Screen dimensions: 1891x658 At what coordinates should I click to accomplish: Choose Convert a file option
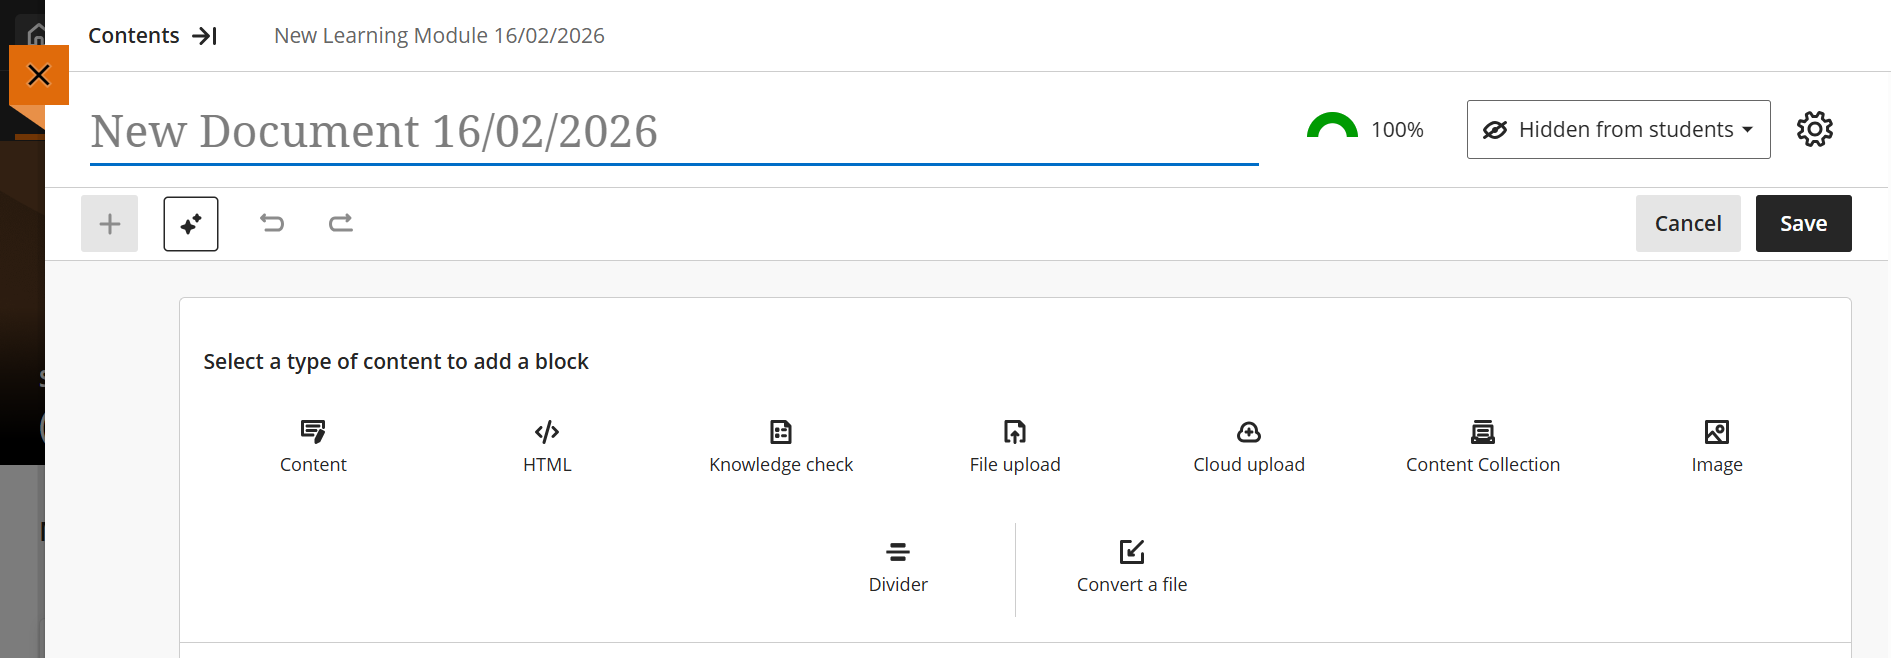[x=1132, y=566]
